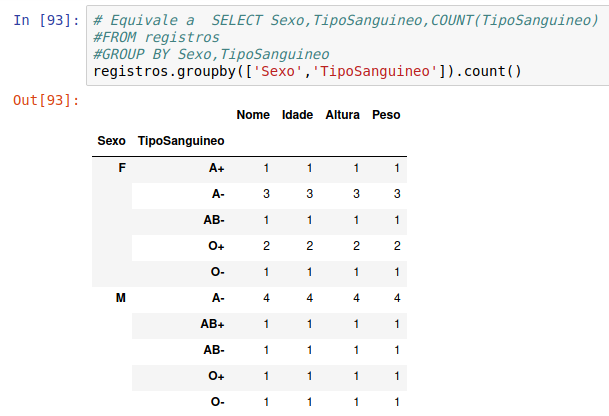Screen dimensions: 609x416
Task: Click Idade value 2 in F O+ row
Action: pos(310,246)
